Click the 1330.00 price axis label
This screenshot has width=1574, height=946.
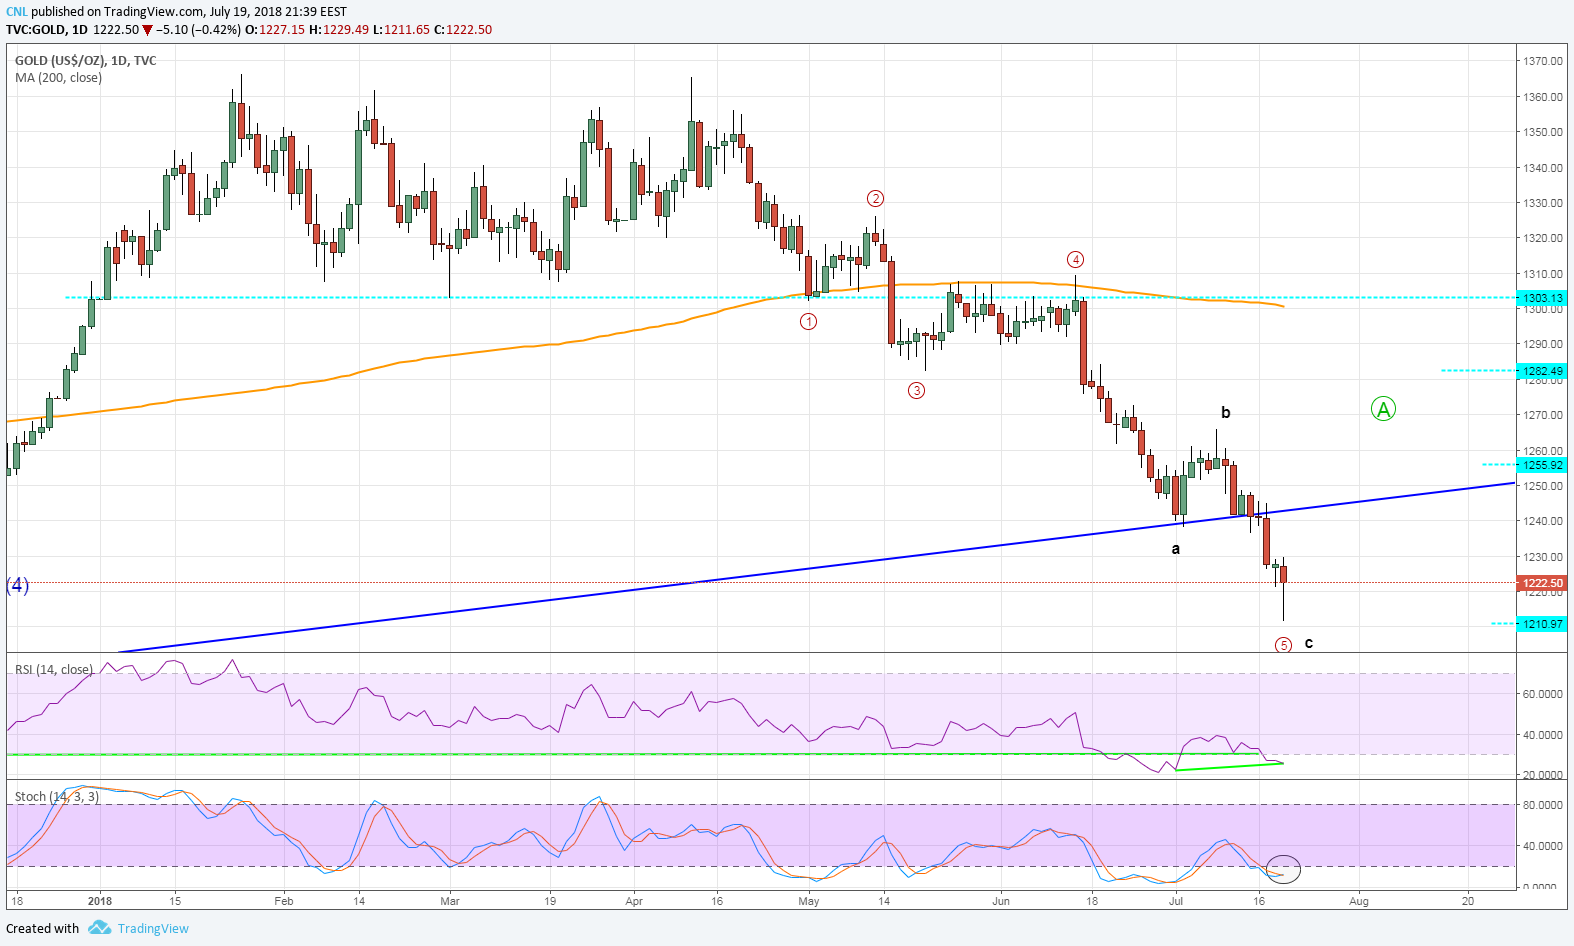(1543, 203)
